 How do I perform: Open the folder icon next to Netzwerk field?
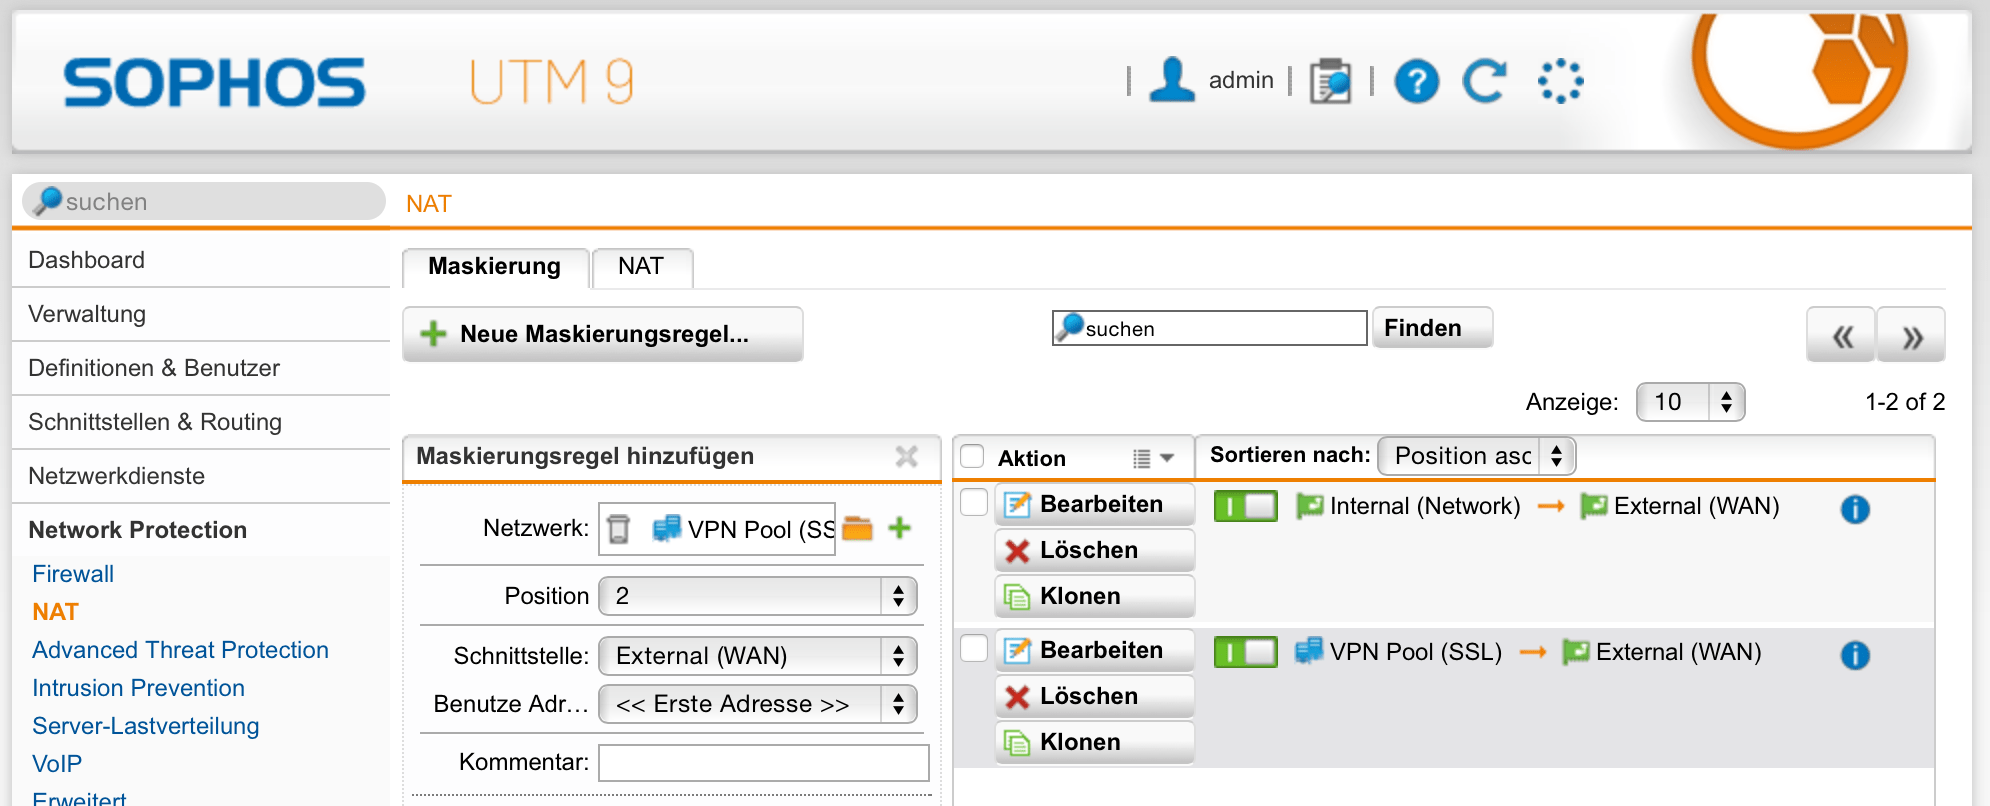click(857, 528)
